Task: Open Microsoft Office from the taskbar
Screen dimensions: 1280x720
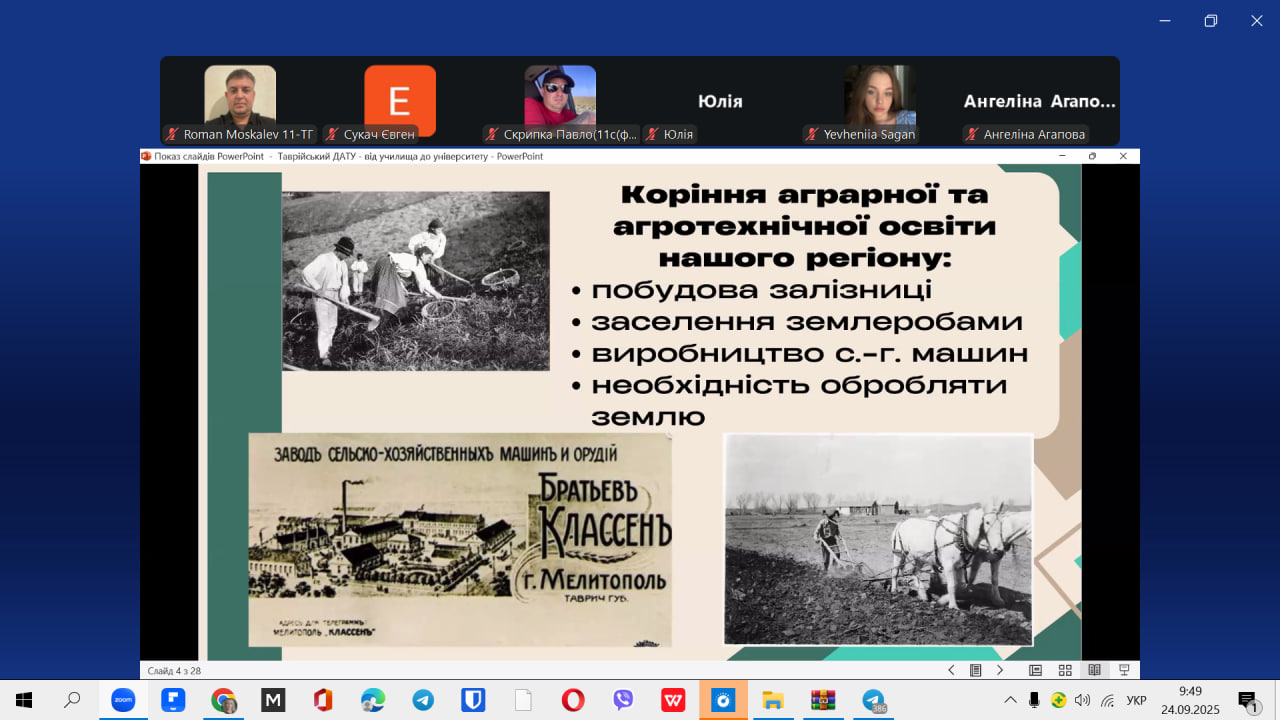Action: [323, 700]
